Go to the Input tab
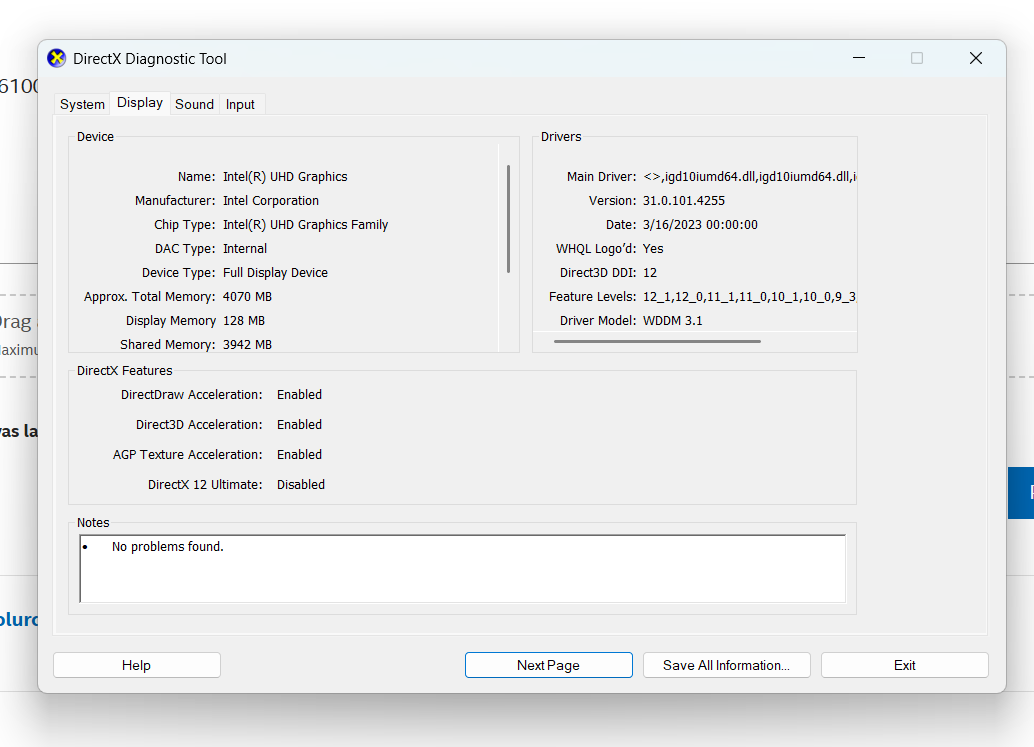1034x747 pixels. 240,104
